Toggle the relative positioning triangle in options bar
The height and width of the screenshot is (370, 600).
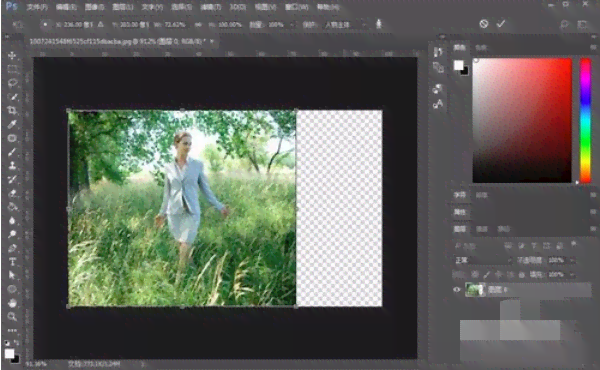click(101, 24)
